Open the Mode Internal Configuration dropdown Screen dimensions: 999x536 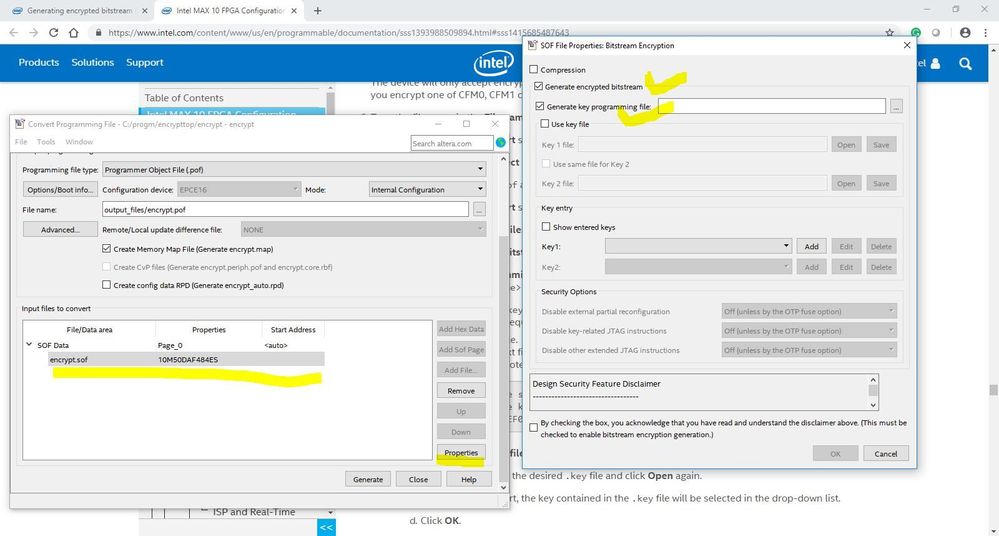click(x=428, y=189)
